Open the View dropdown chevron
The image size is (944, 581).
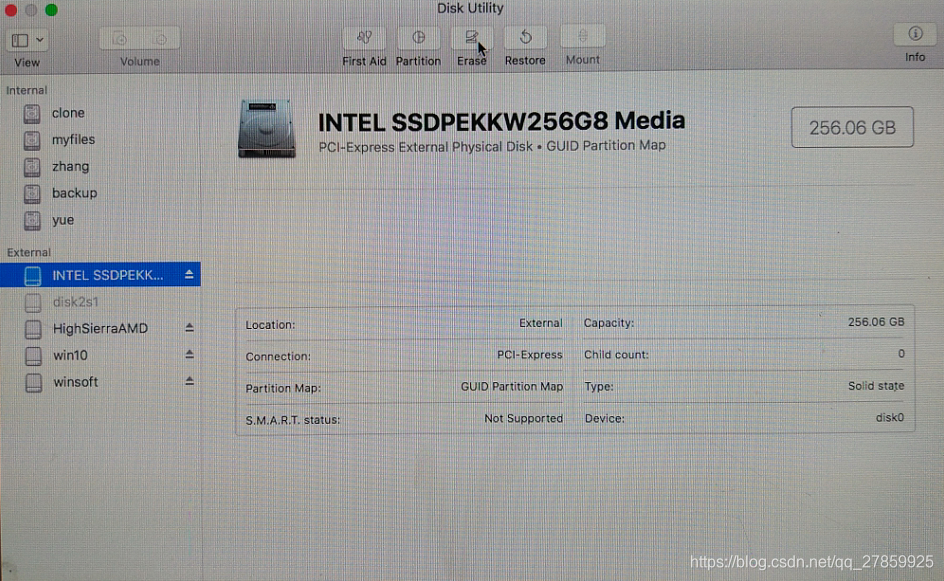point(40,40)
